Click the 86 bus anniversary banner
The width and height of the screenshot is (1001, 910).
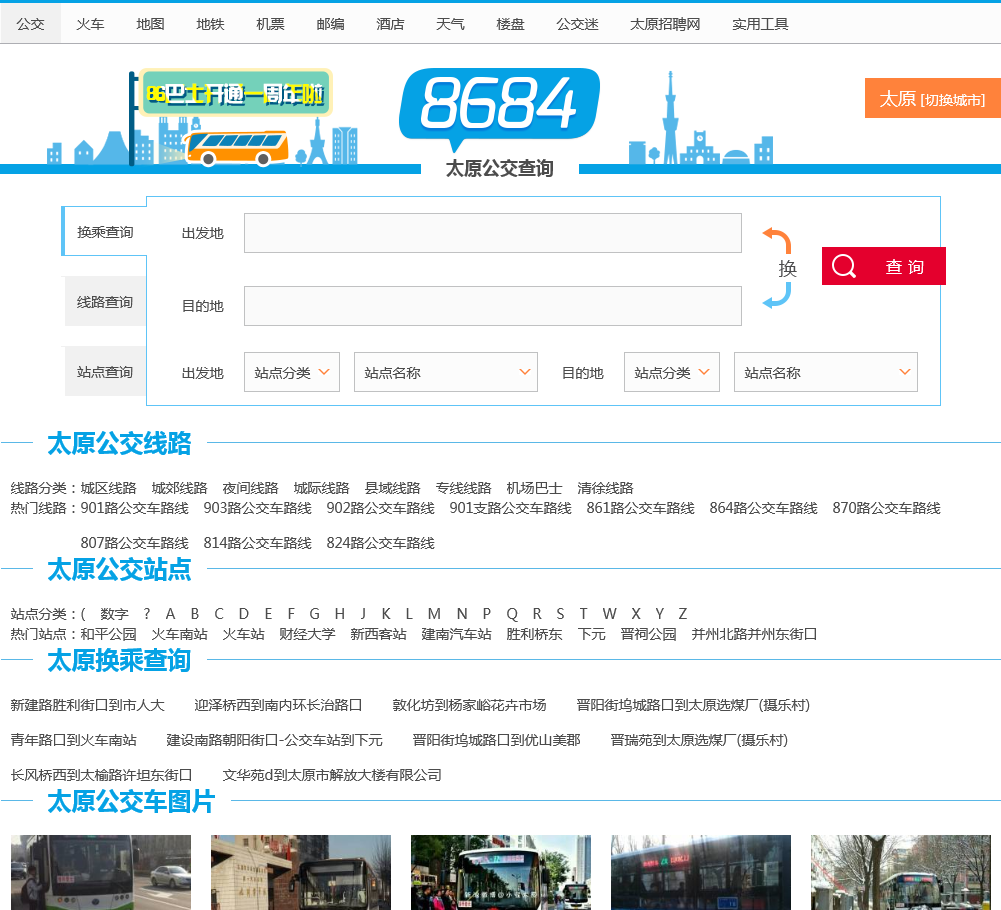pos(236,93)
